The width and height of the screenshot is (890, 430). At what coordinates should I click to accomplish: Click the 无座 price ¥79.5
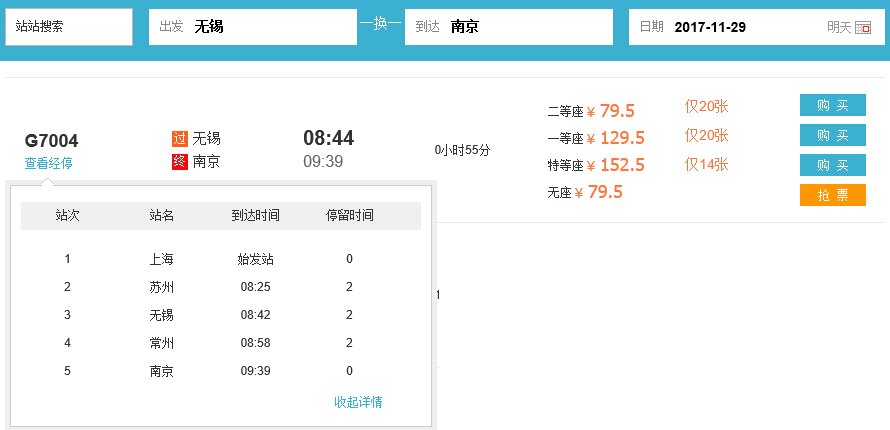pyautogui.click(x=598, y=192)
